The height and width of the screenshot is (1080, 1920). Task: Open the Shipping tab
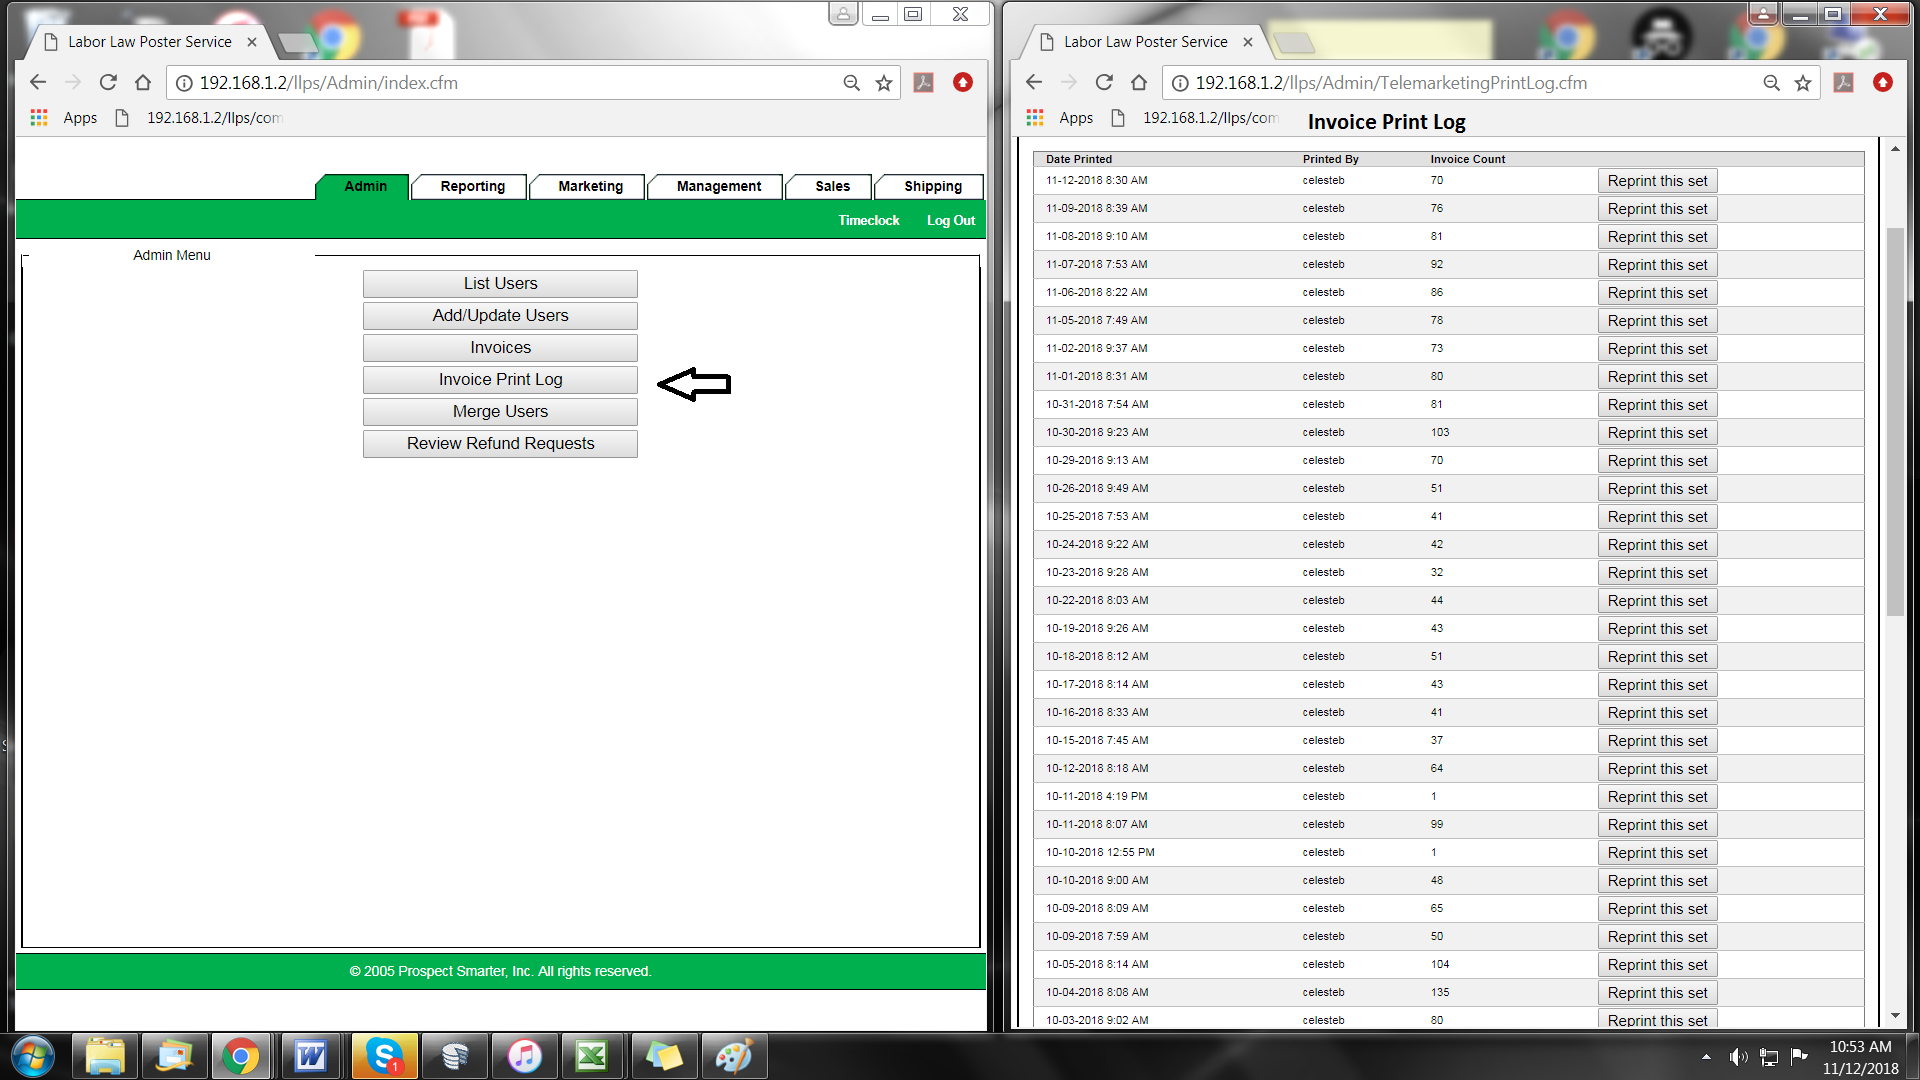932,186
